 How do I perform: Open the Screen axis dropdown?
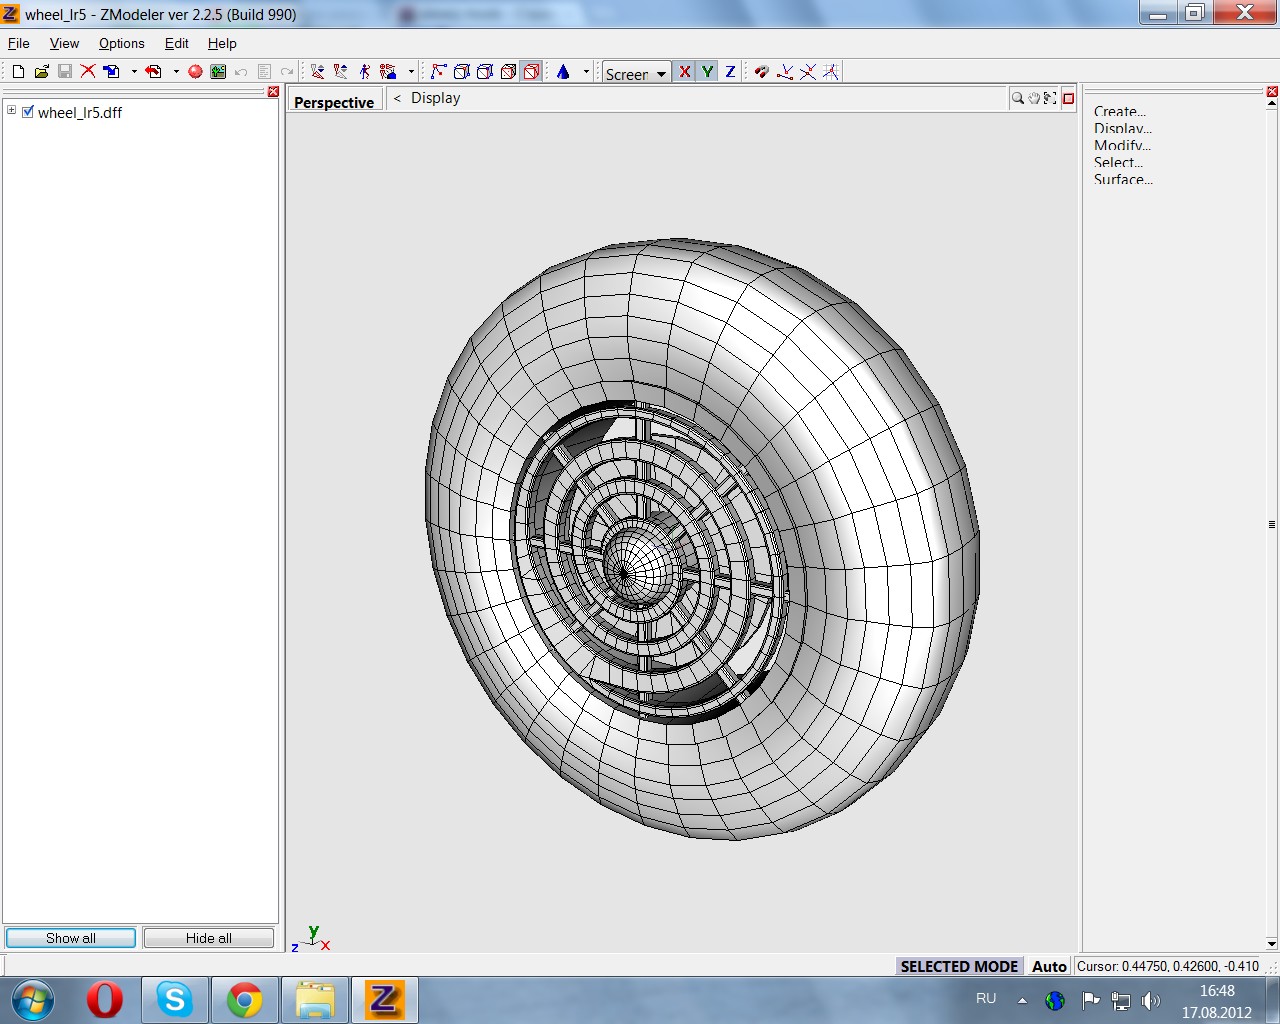tap(636, 73)
